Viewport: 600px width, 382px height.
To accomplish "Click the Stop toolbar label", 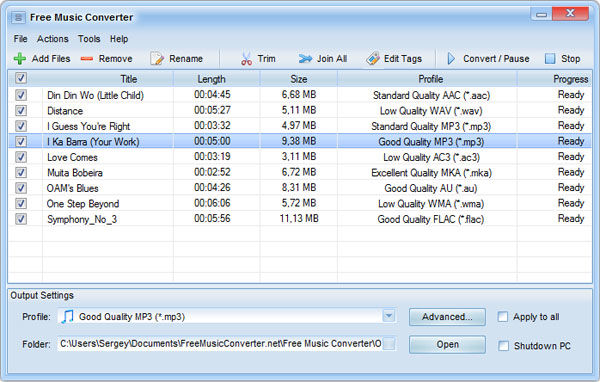I will [571, 59].
